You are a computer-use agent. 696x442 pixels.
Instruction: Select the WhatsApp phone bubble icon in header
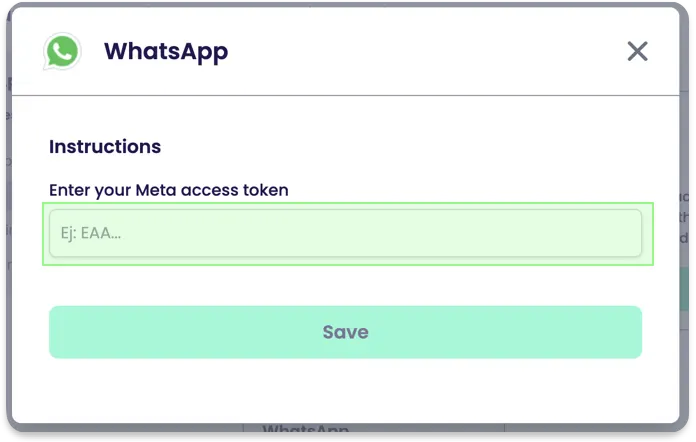pyautogui.click(x=62, y=51)
